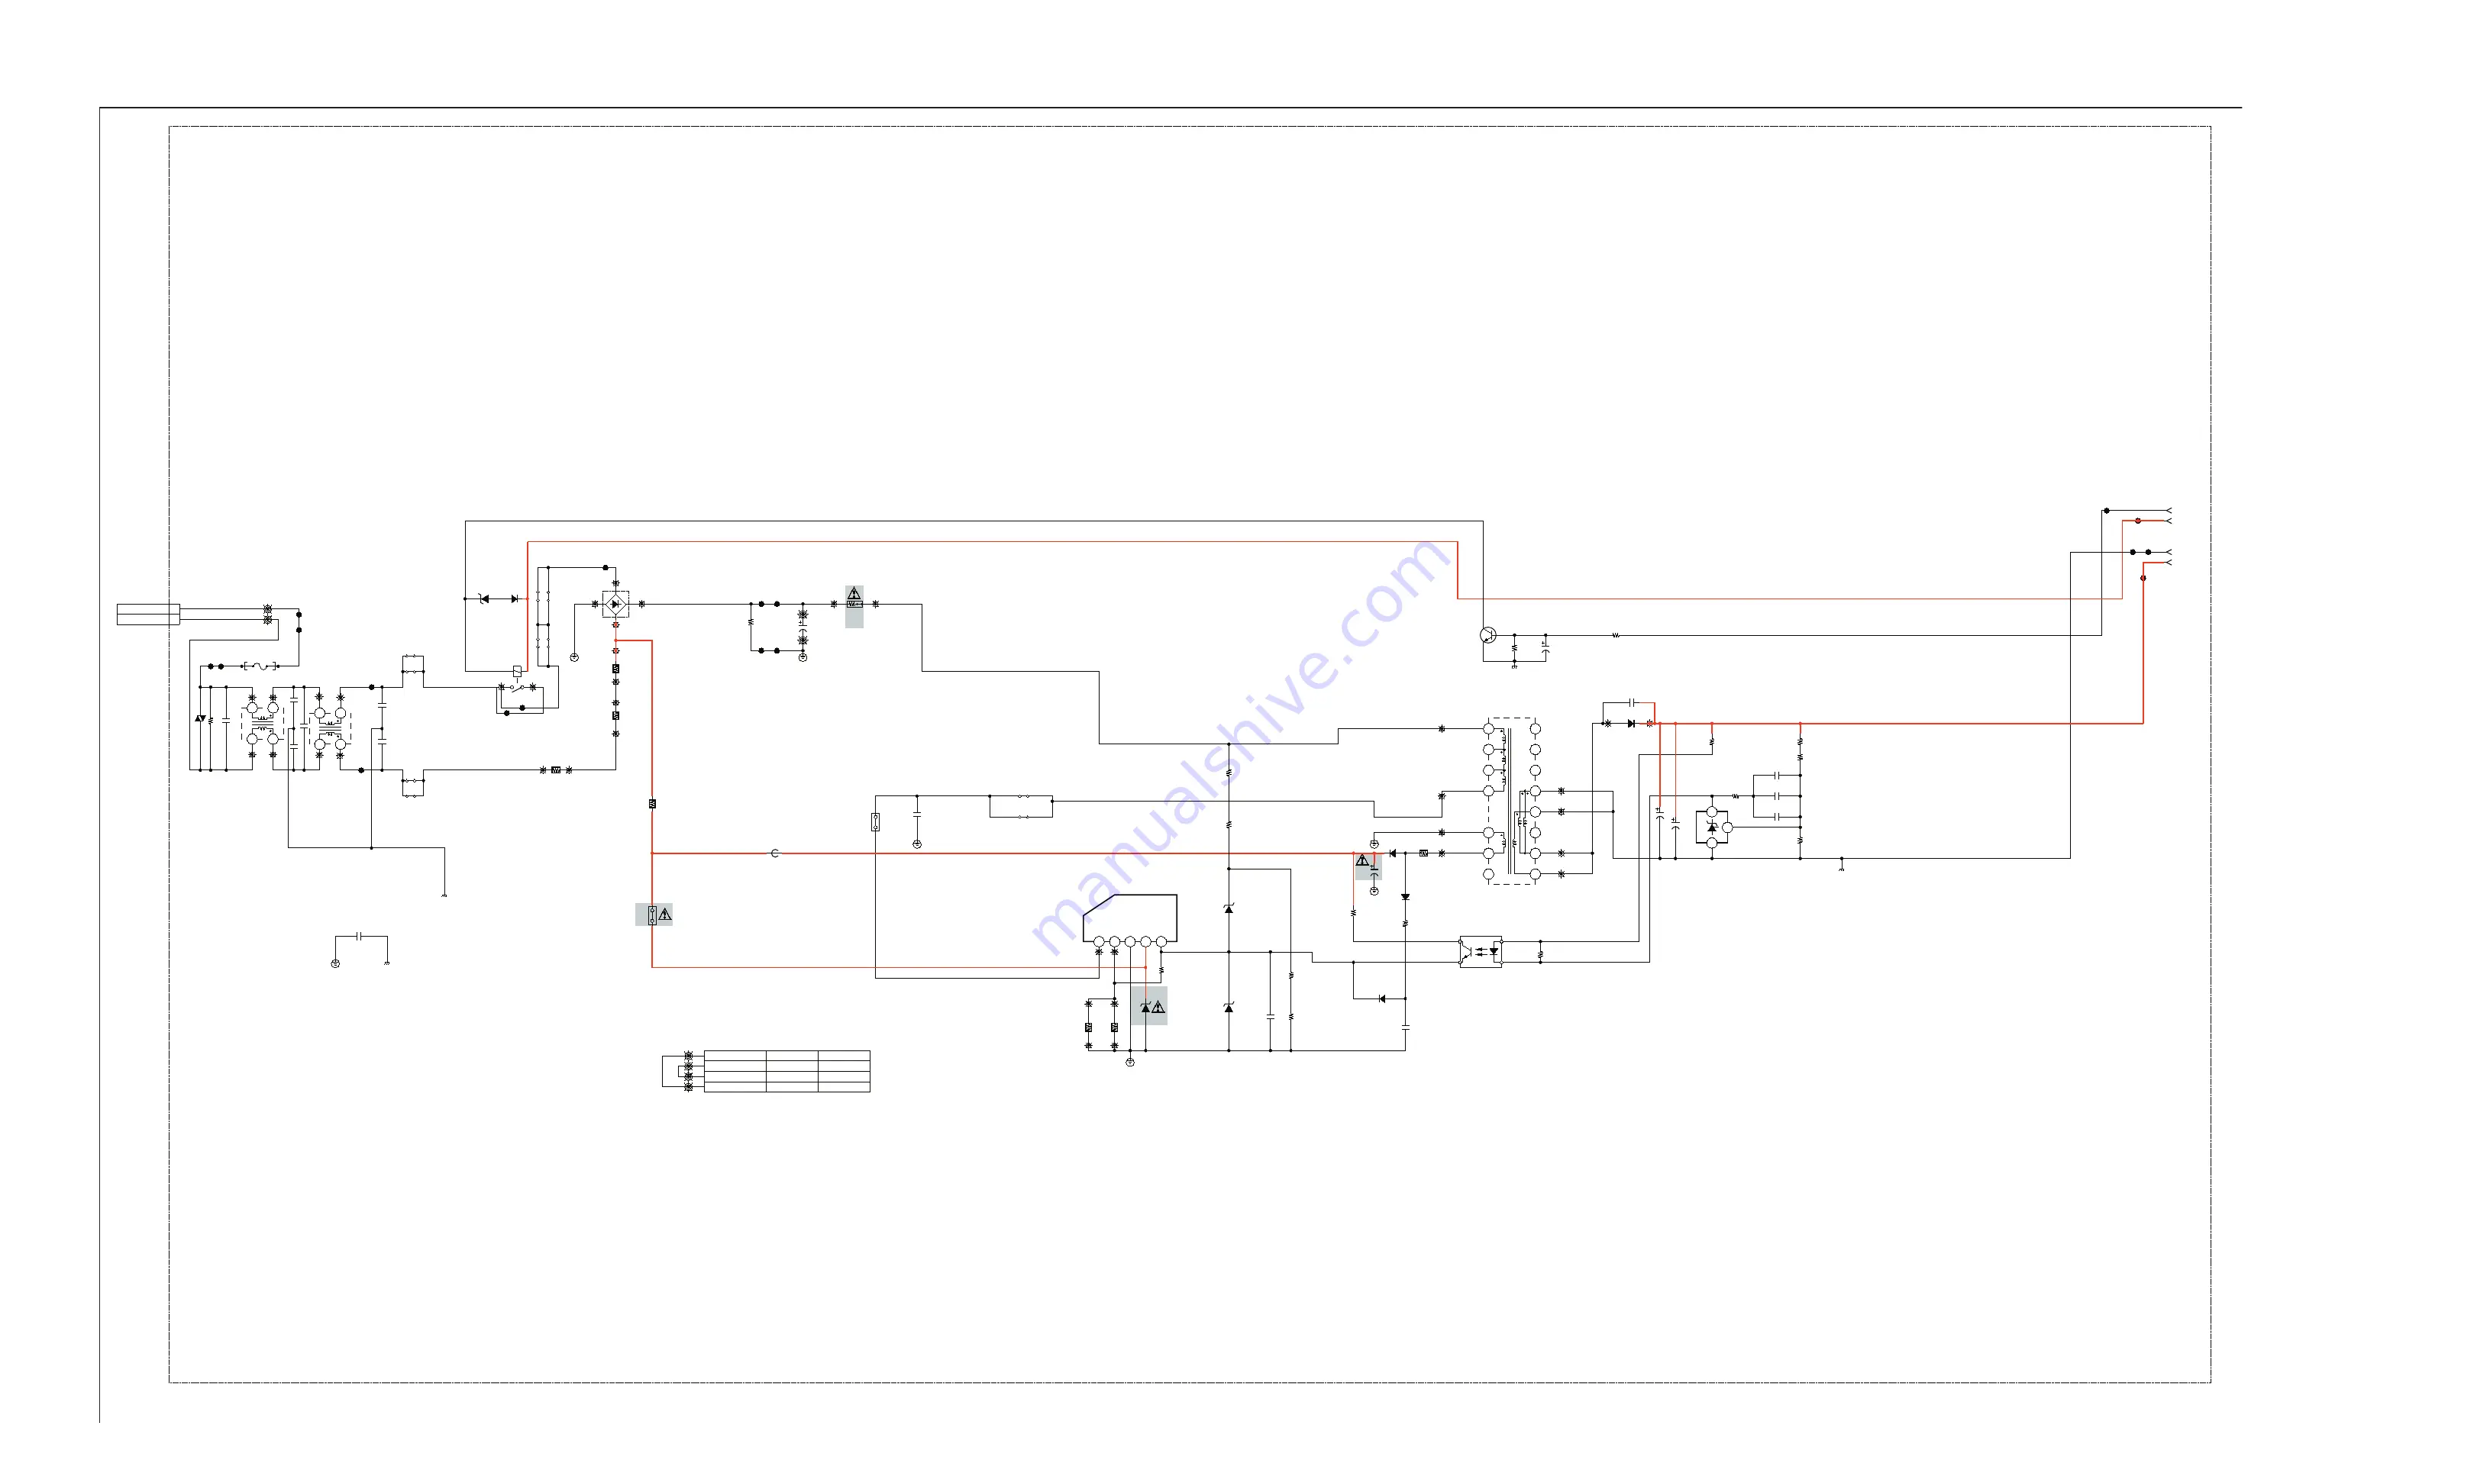
Task: Select the secondary-side output rectifier diode
Action: [x=1631, y=723]
